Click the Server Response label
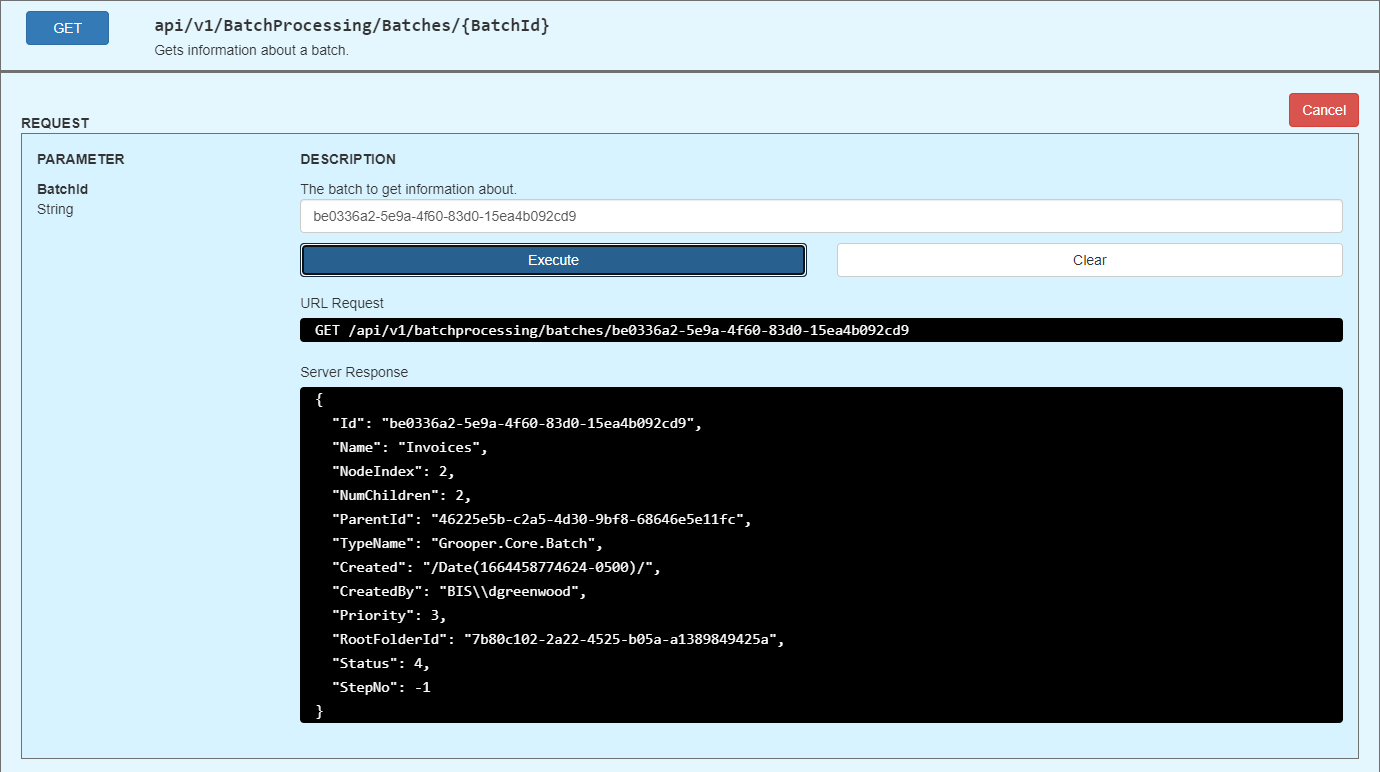Screen dimensions: 1380x772 pos(354,372)
